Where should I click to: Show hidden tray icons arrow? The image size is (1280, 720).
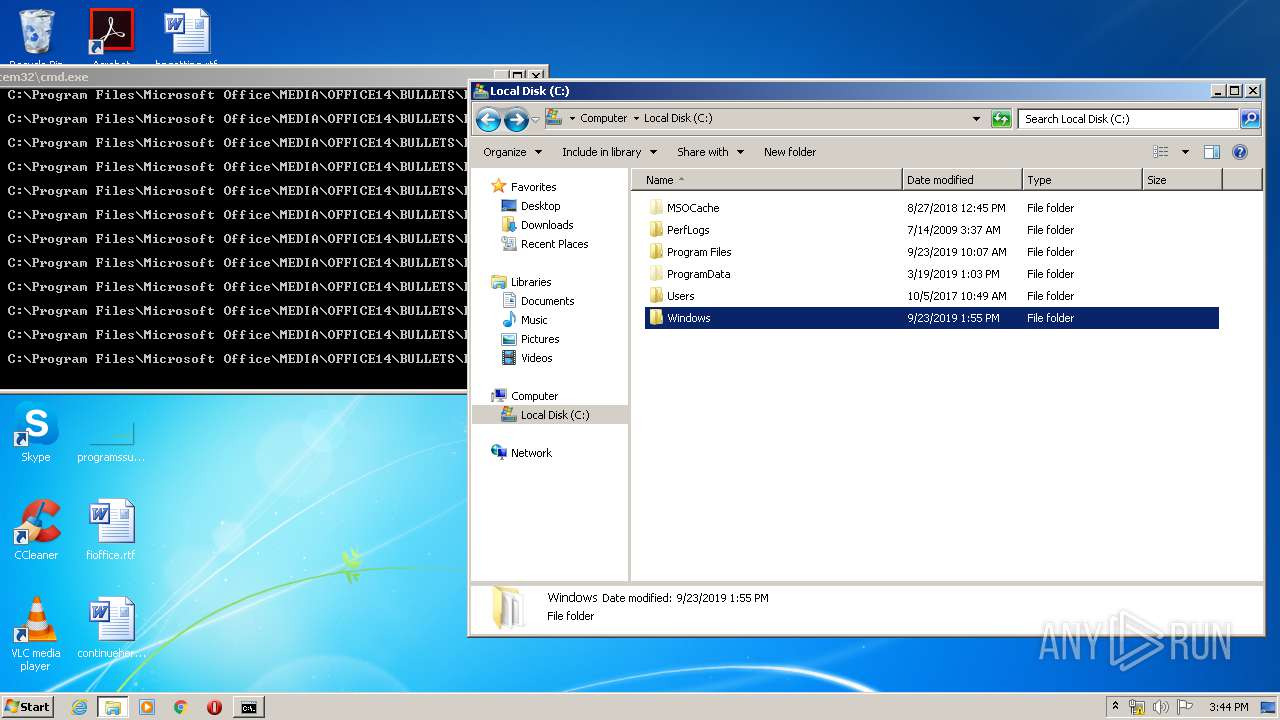[1115, 706]
